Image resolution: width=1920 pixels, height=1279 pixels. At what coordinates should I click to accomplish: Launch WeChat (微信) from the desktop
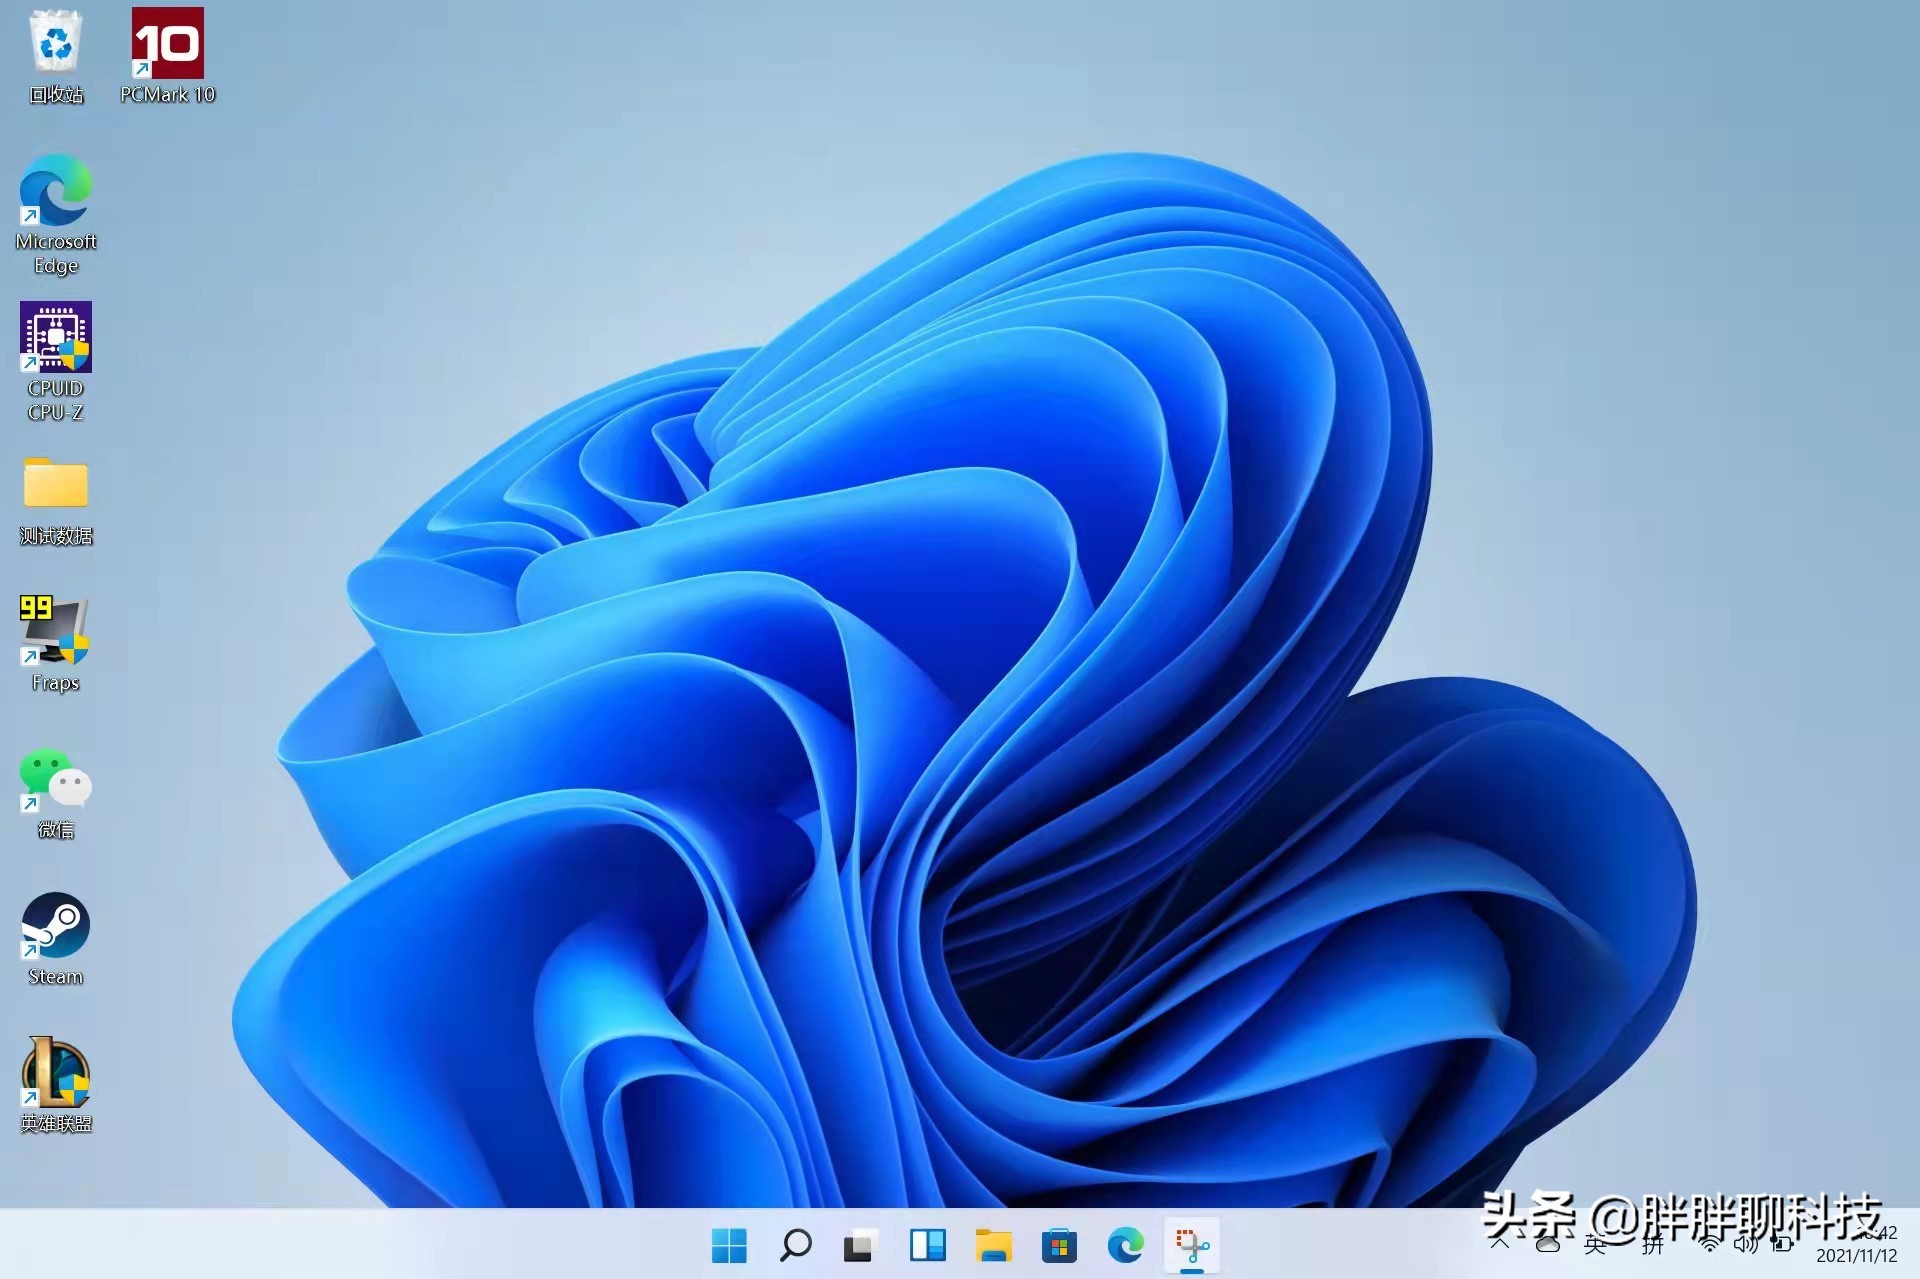tap(55, 780)
